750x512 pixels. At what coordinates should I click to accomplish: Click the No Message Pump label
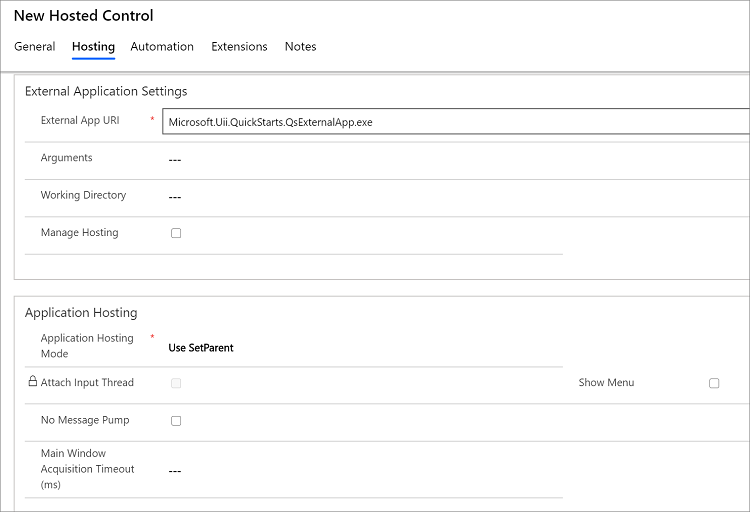coord(85,420)
